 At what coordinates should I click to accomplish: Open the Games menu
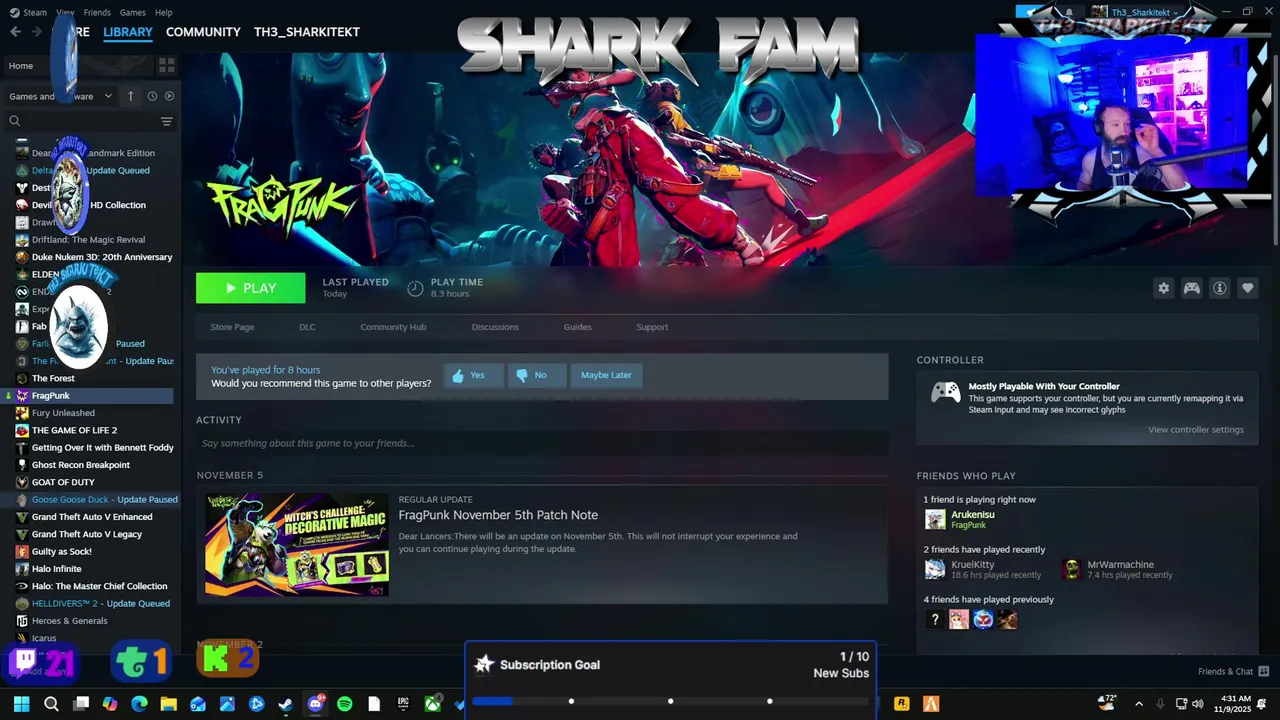[x=132, y=12]
